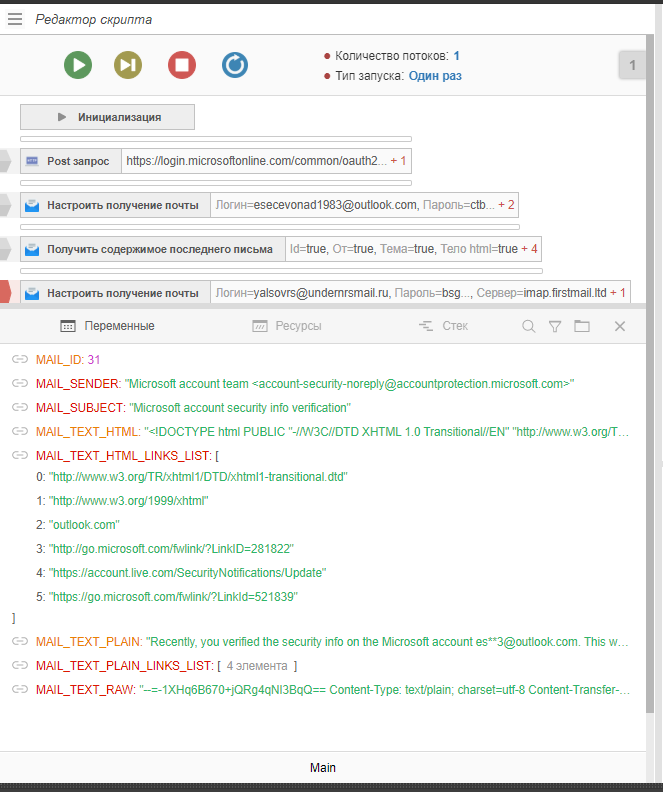Click mail icon of firstmail setup action

pos(32,293)
